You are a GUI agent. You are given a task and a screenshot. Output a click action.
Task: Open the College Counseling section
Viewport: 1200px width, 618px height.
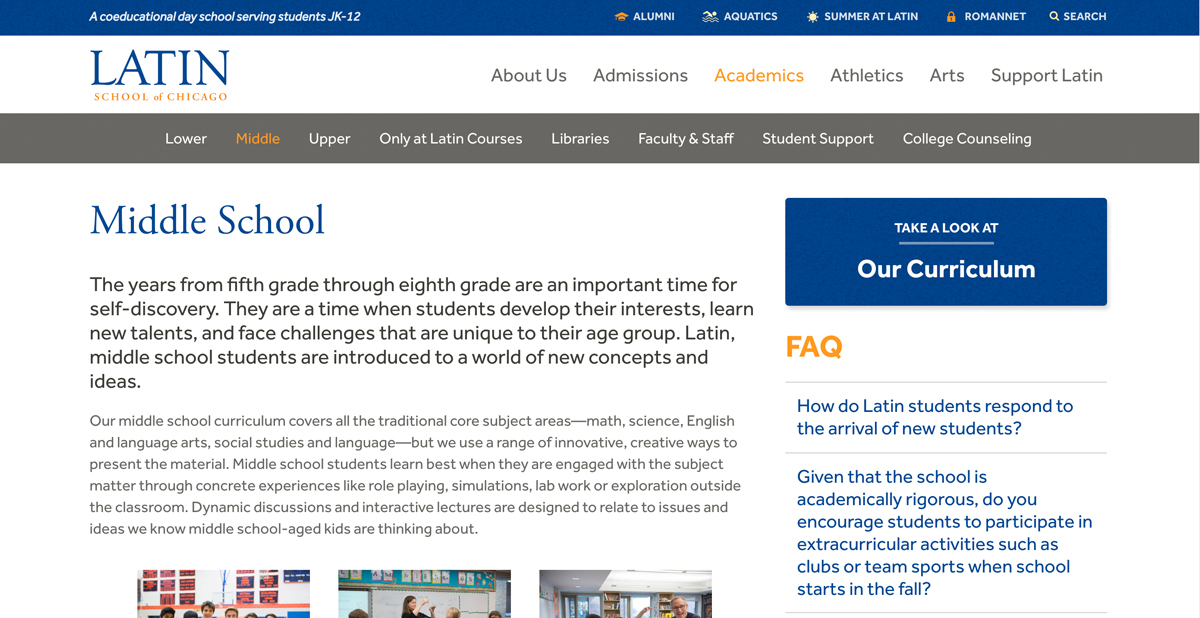[x=967, y=138]
